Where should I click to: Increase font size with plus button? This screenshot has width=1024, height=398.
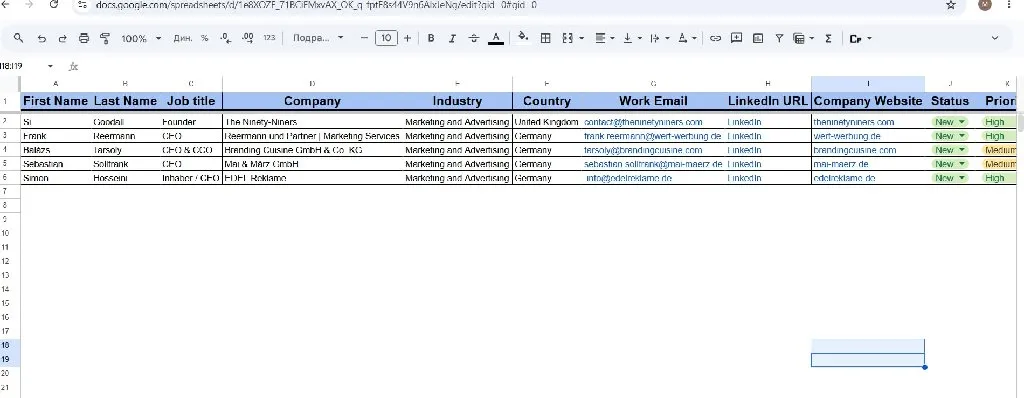click(x=408, y=39)
